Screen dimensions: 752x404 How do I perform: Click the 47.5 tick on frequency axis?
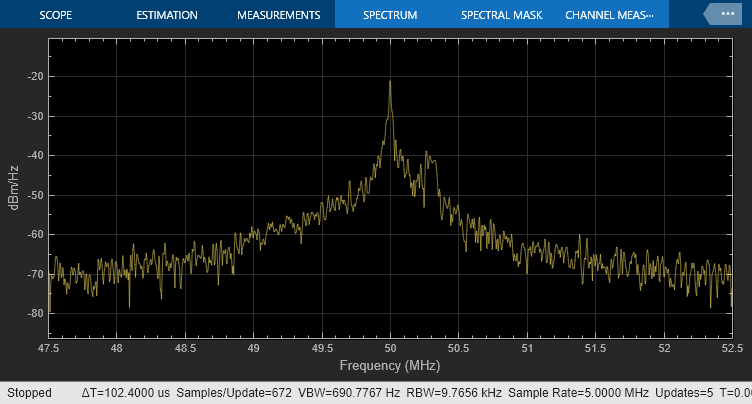tap(49, 348)
